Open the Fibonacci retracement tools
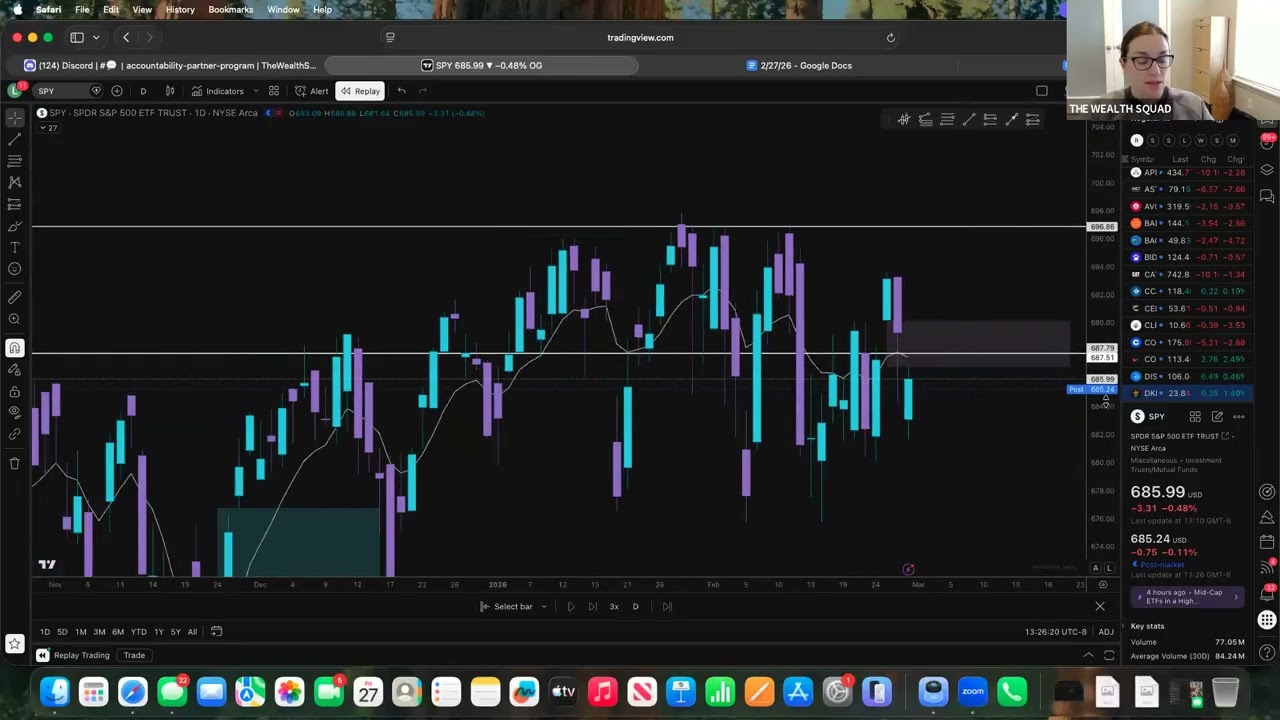1280x720 pixels. (x=15, y=161)
